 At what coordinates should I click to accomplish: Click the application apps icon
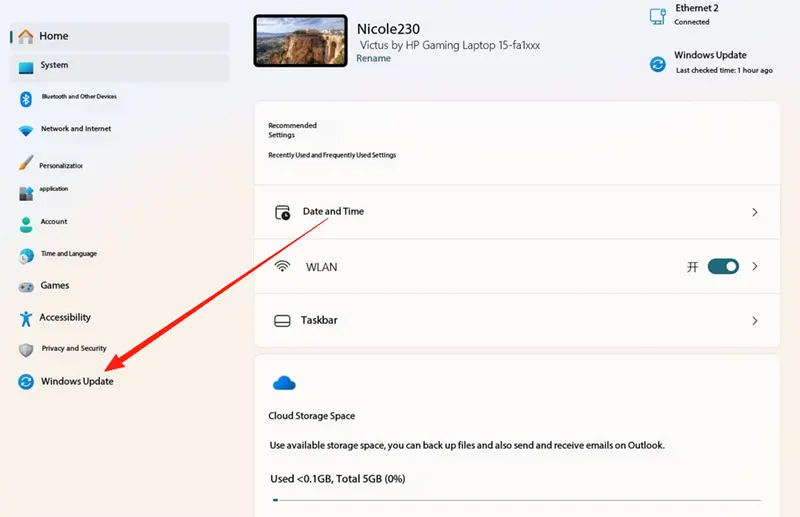pos(26,193)
